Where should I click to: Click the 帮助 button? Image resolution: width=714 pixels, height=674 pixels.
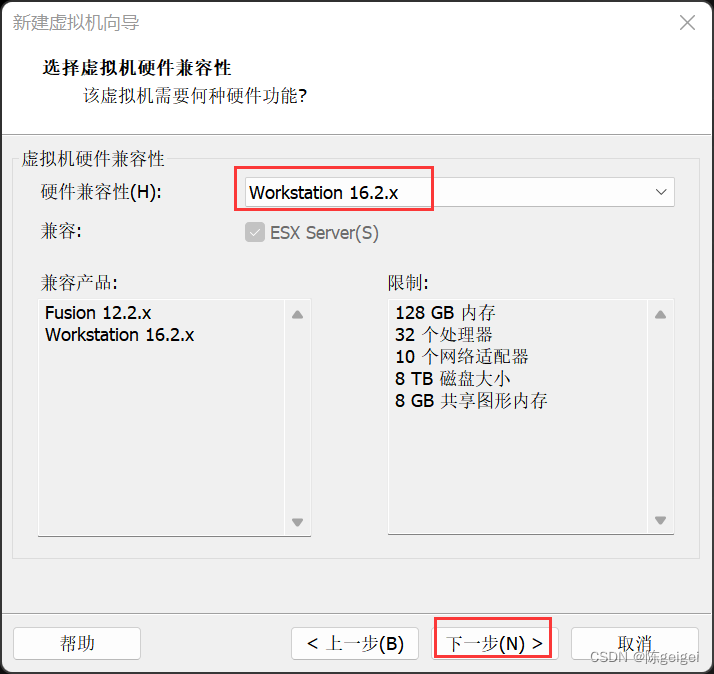point(77,643)
